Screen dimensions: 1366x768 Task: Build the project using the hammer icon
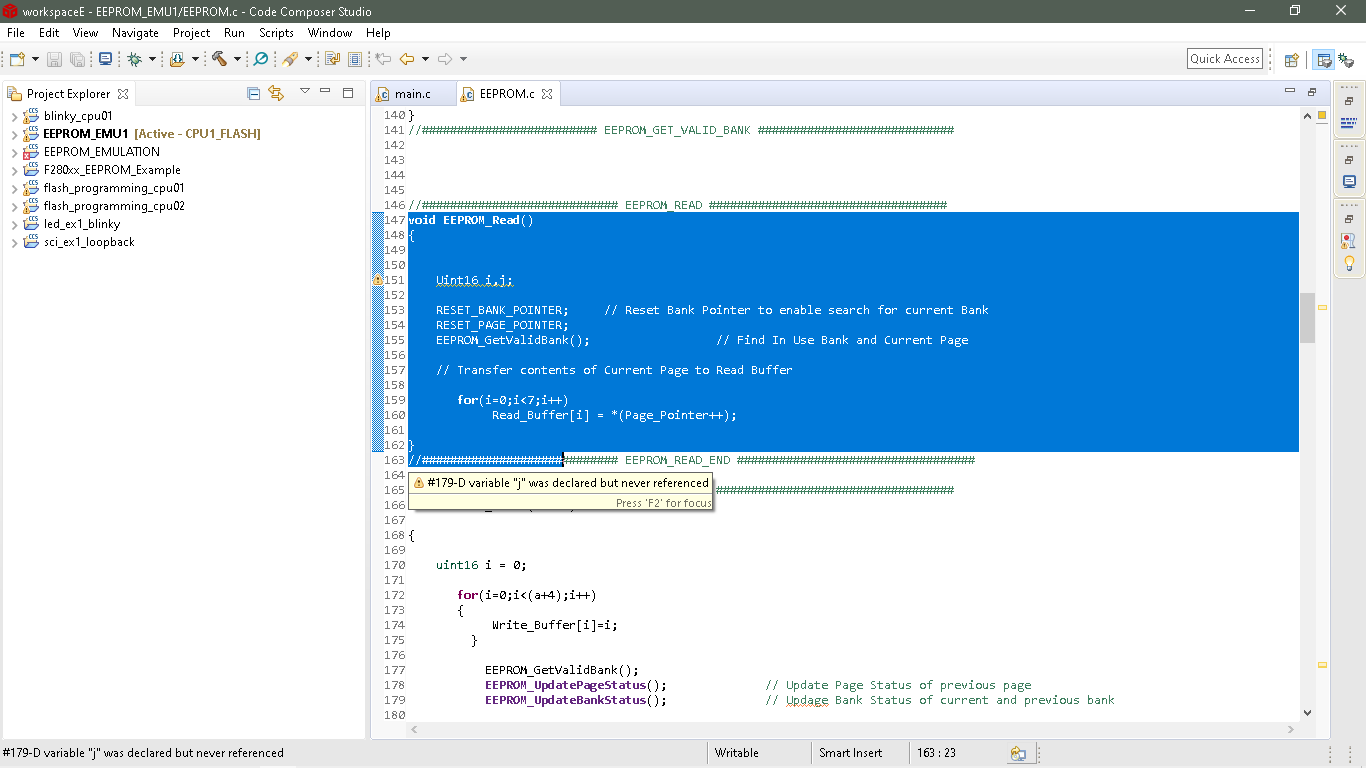pos(218,58)
